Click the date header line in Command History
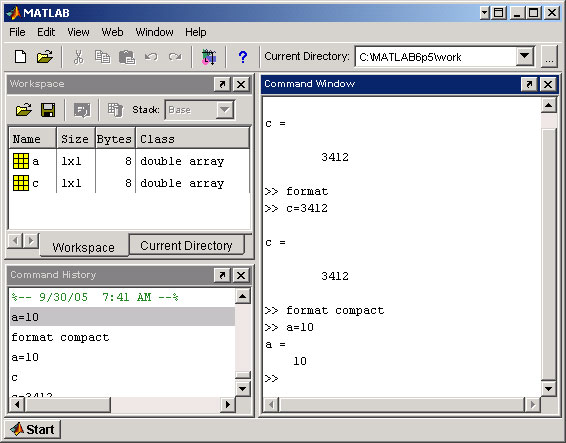The image size is (566, 443). [x=95, y=297]
